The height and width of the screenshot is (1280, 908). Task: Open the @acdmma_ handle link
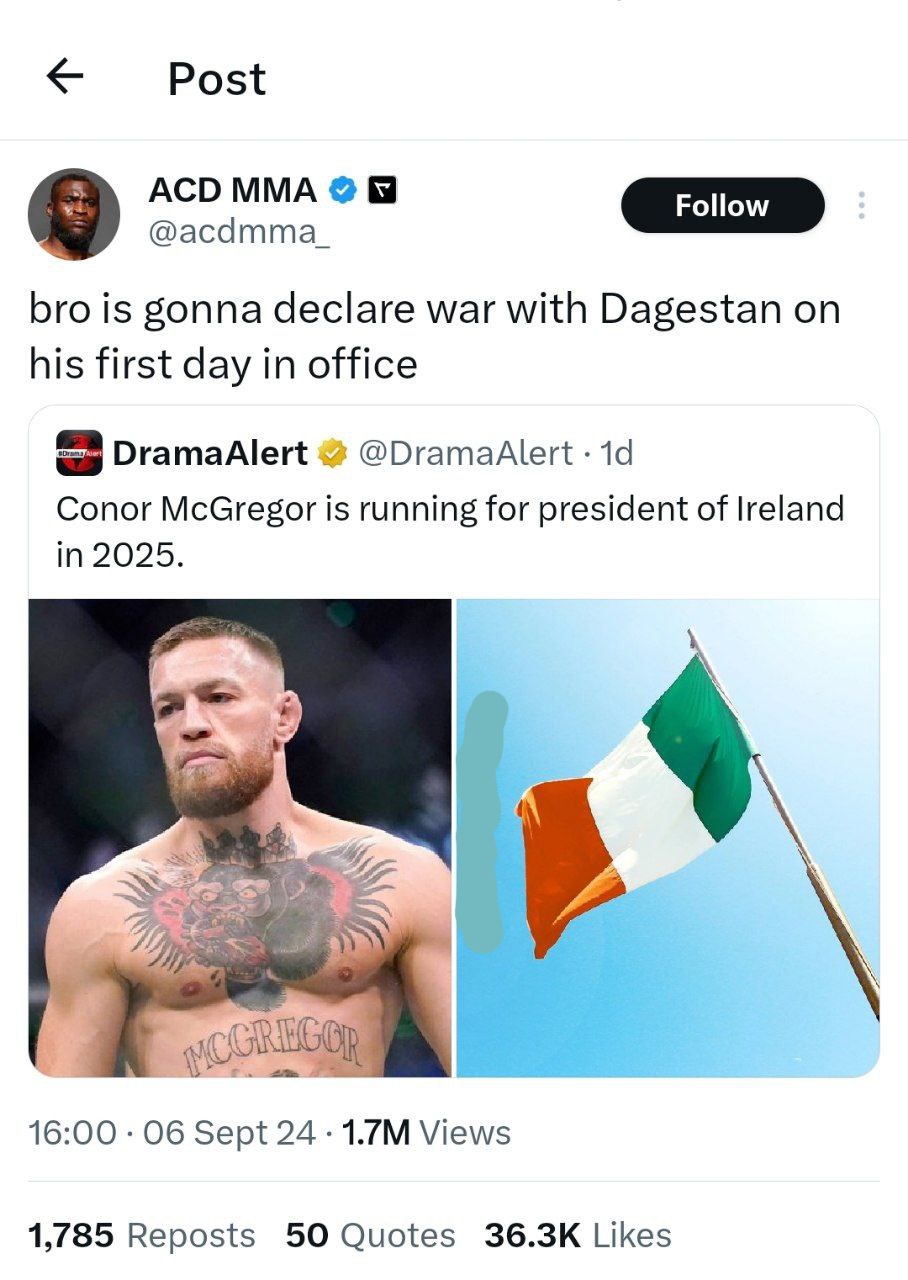click(238, 232)
